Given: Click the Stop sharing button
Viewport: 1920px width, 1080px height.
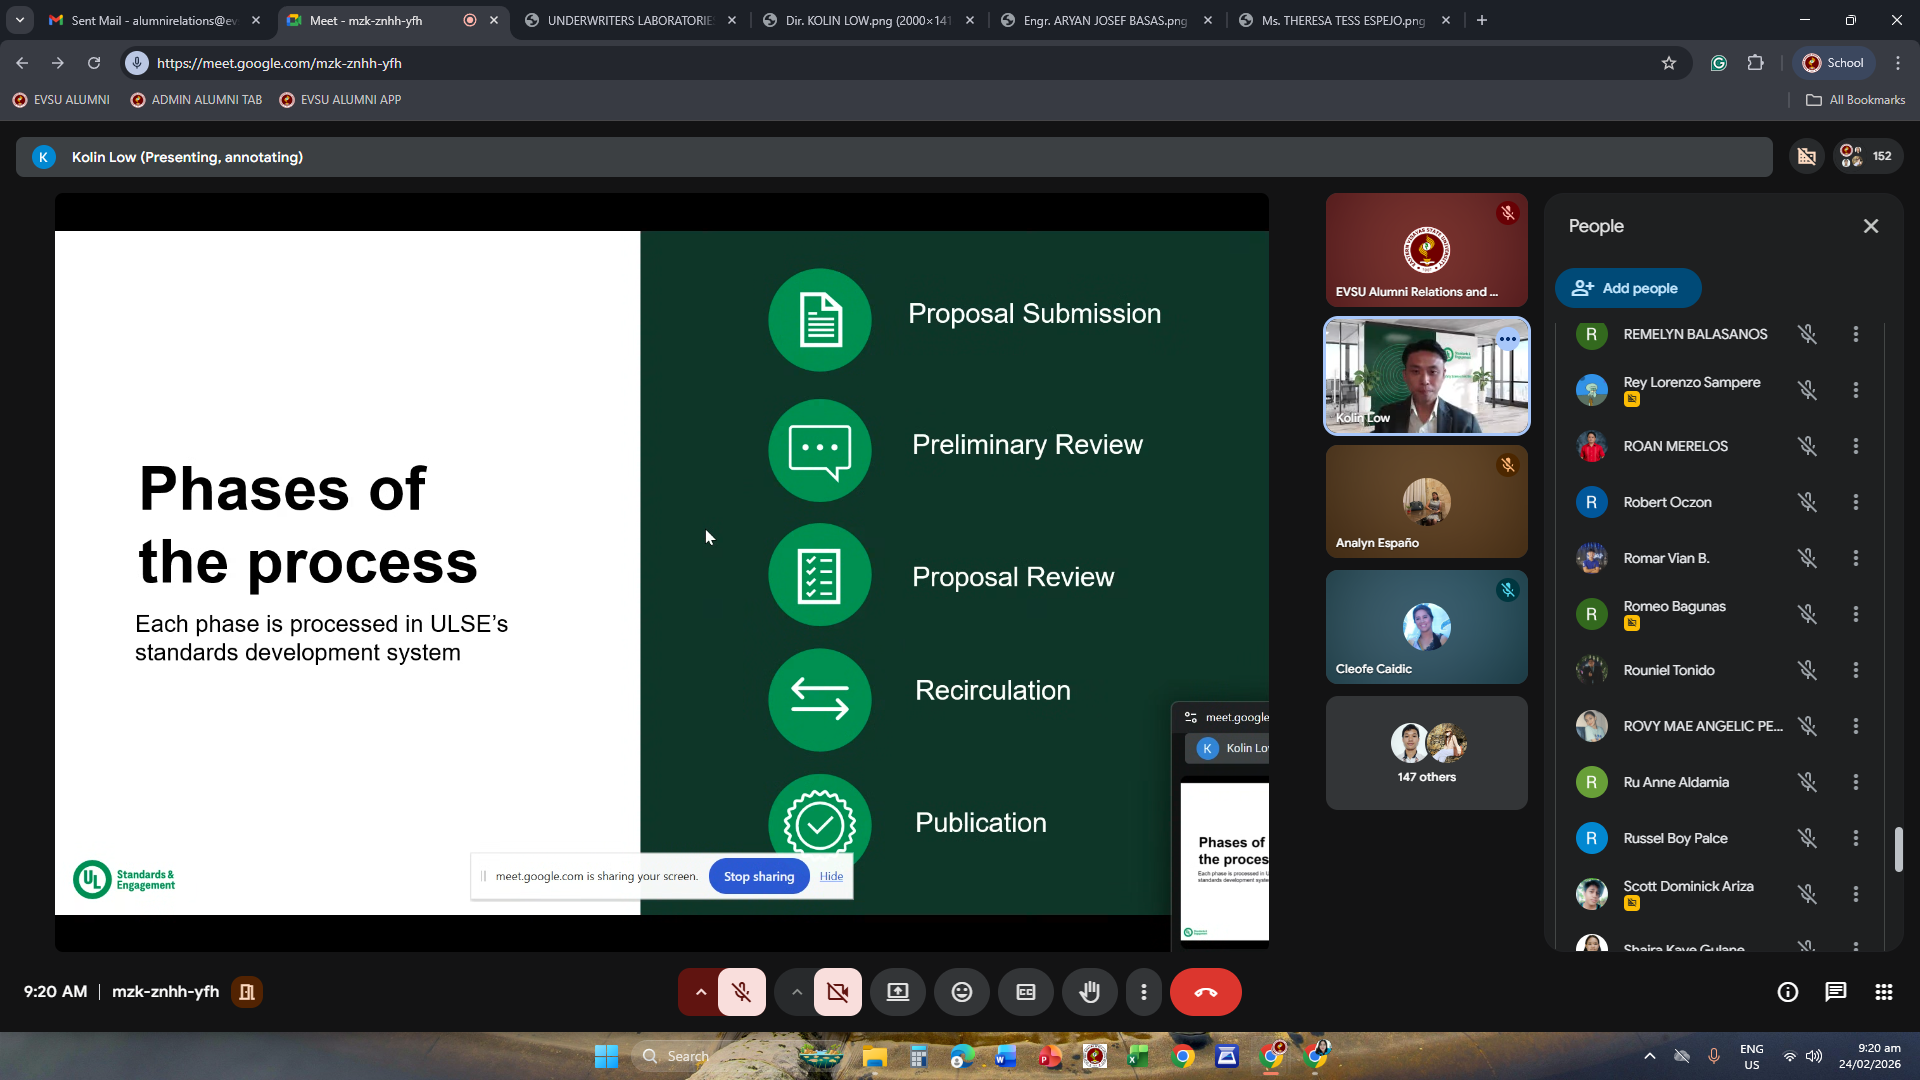Looking at the screenshot, I should [758, 876].
